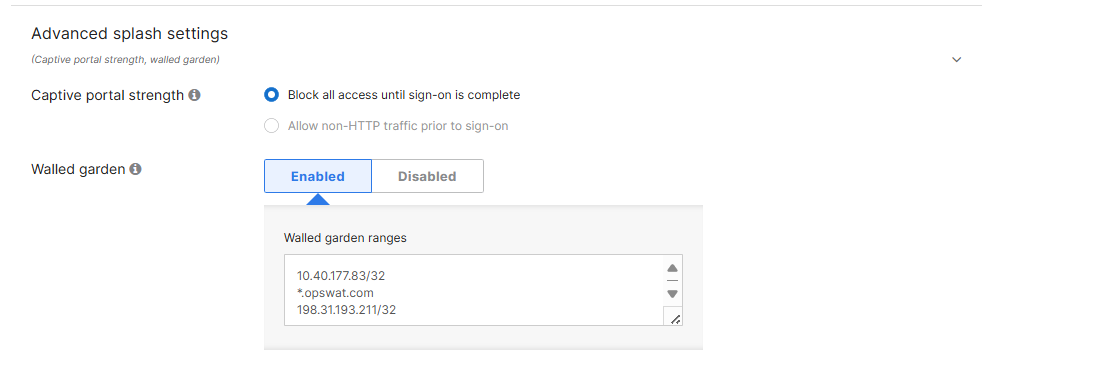Image resolution: width=1111 pixels, height=385 pixels.
Task: Click the down arrow in the ranges box
Action: (x=672, y=294)
